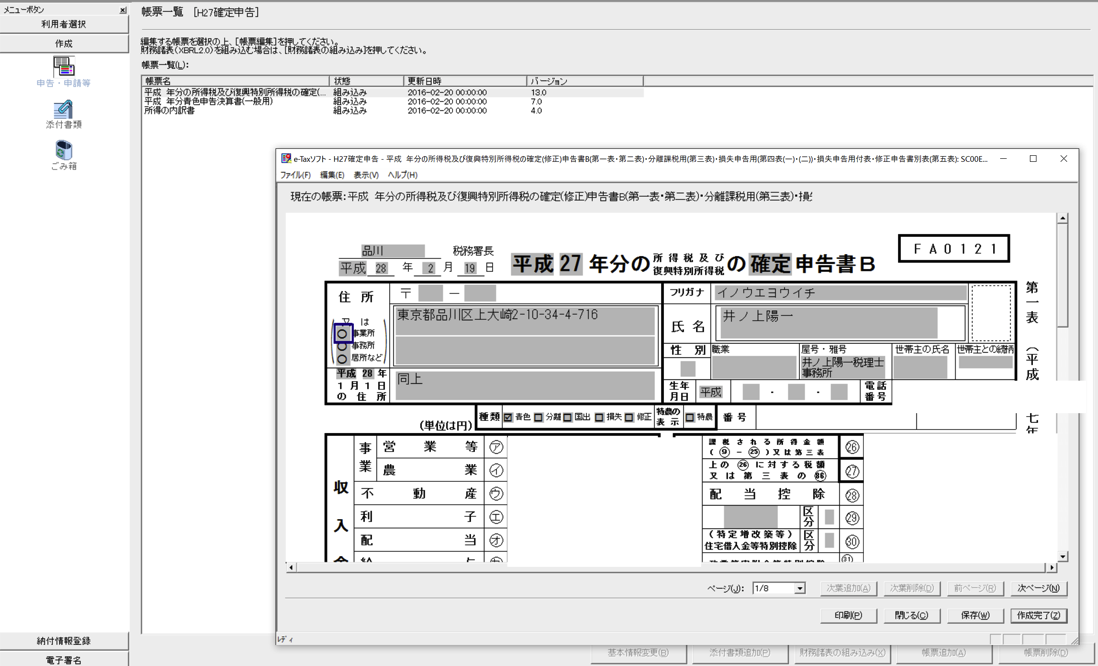Click the 利用者選択 menu button

point(64,24)
